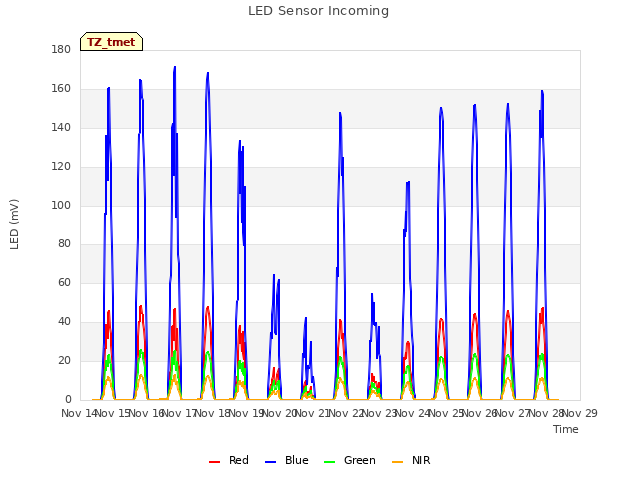Viewport: 640px width, 480px height.
Task: Click the chart title LED Sensor Incoming
Action: (x=318, y=11)
